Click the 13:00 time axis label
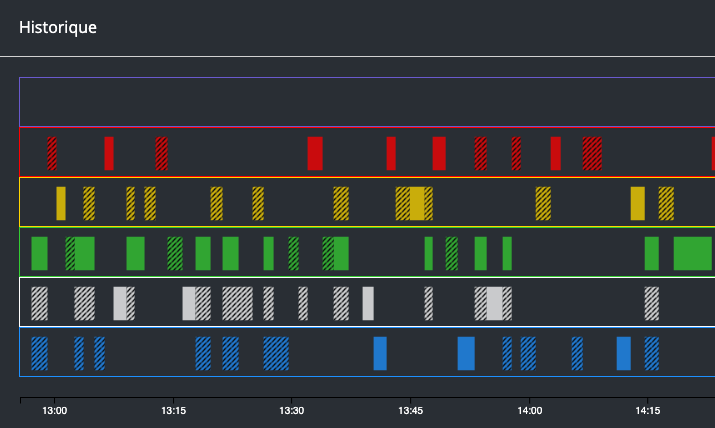The width and height of the screenshot is (715, 428). tap(55, 411)
